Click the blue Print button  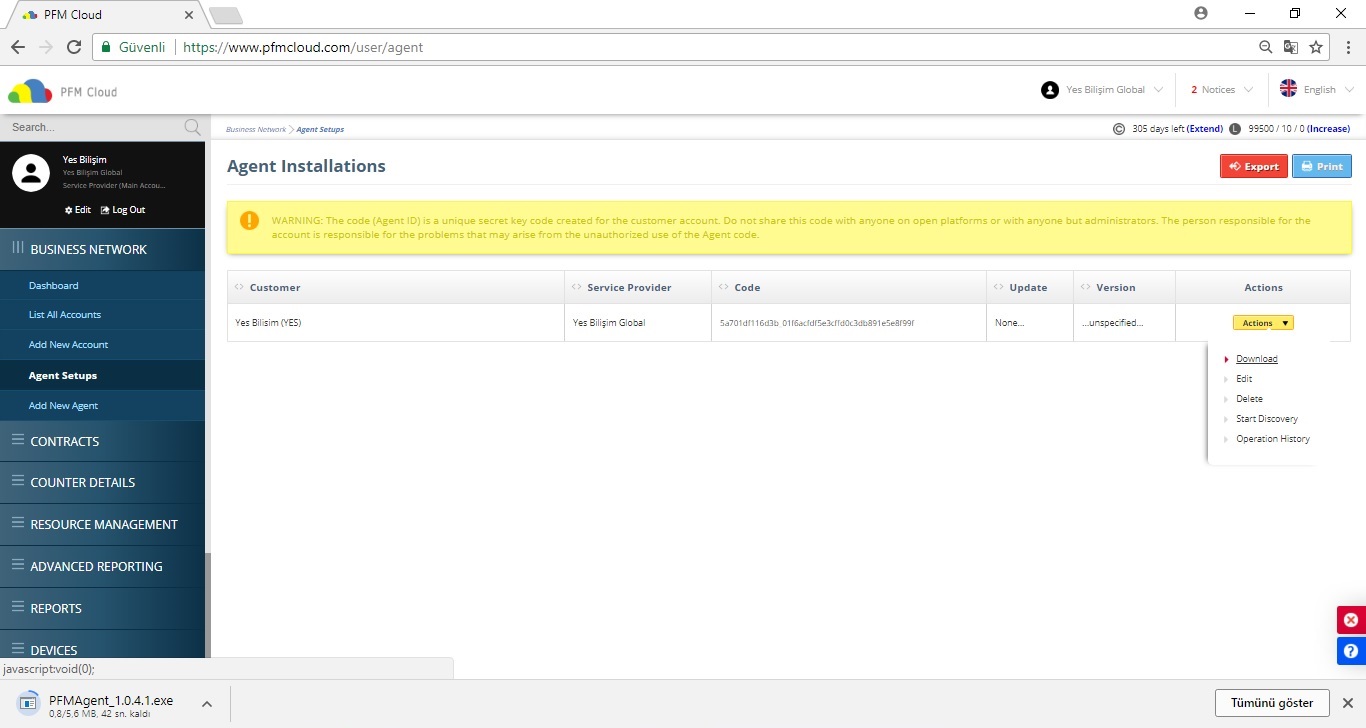[x=1322, y=166]
